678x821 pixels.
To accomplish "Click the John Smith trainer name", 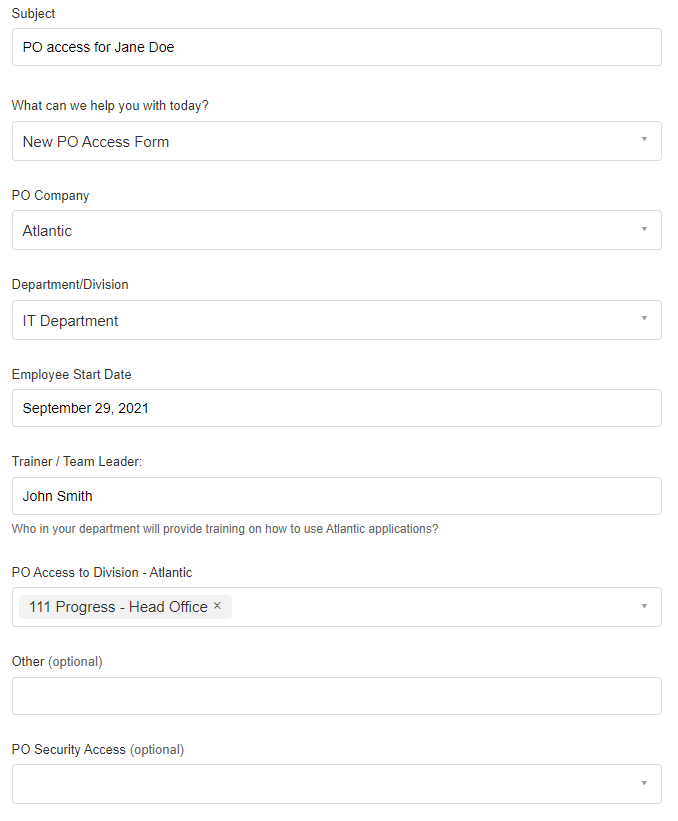I will coord(57,496).
